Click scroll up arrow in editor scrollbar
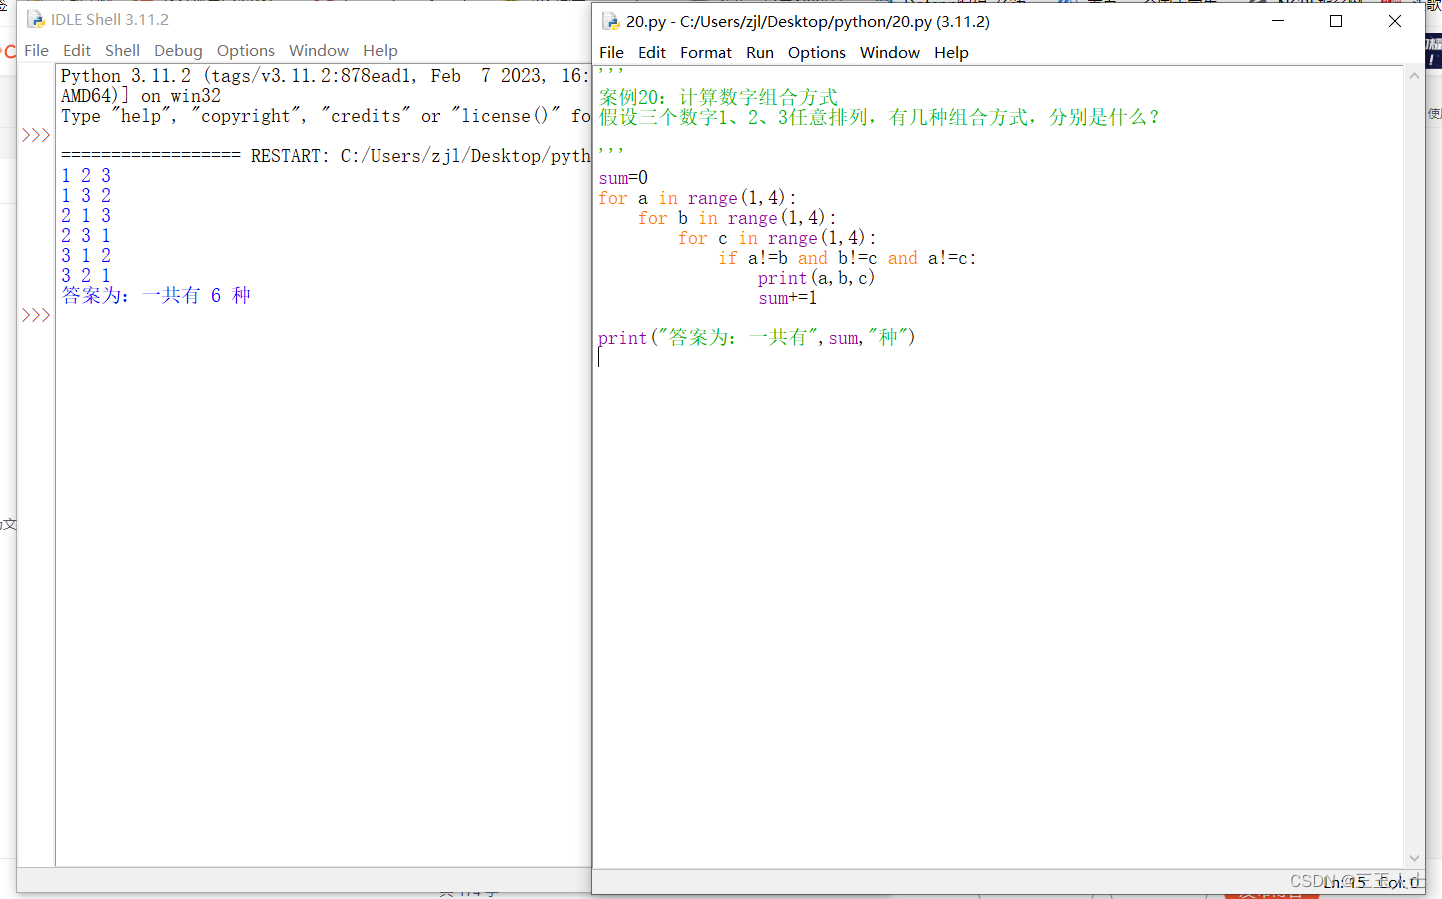The height and width of the screenshot is (899, 1442). pyautogui.click(x=1414, y=76)
